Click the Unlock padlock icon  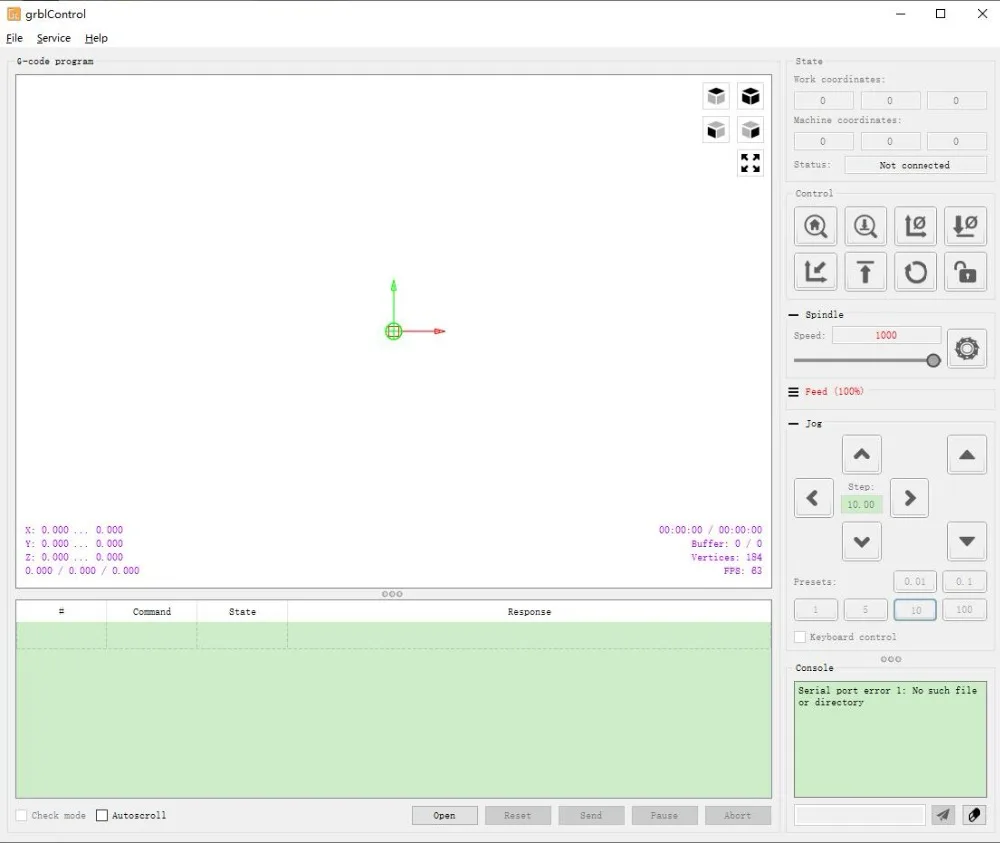coord(965,272)
